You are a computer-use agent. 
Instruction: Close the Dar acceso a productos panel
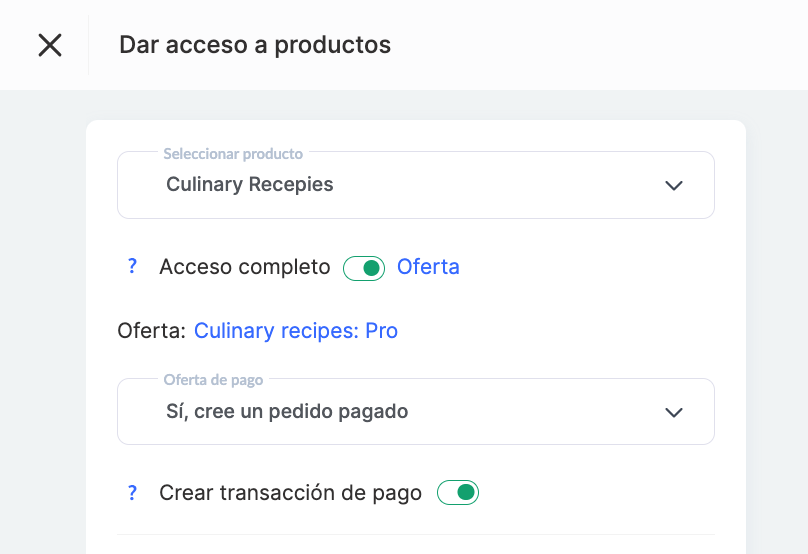click(50, 45)
